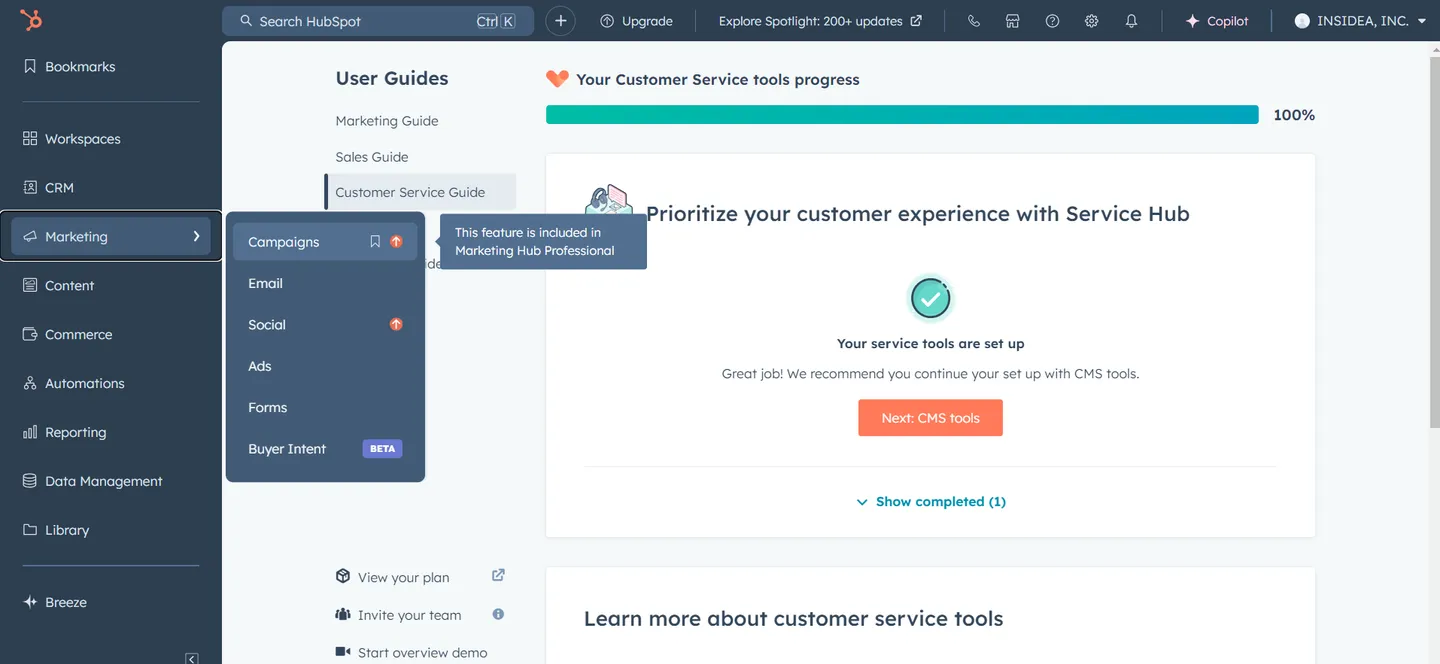Click View your plan link
Image resolution: width=1440 pixels, height=664 pixels.
point(404,578)
